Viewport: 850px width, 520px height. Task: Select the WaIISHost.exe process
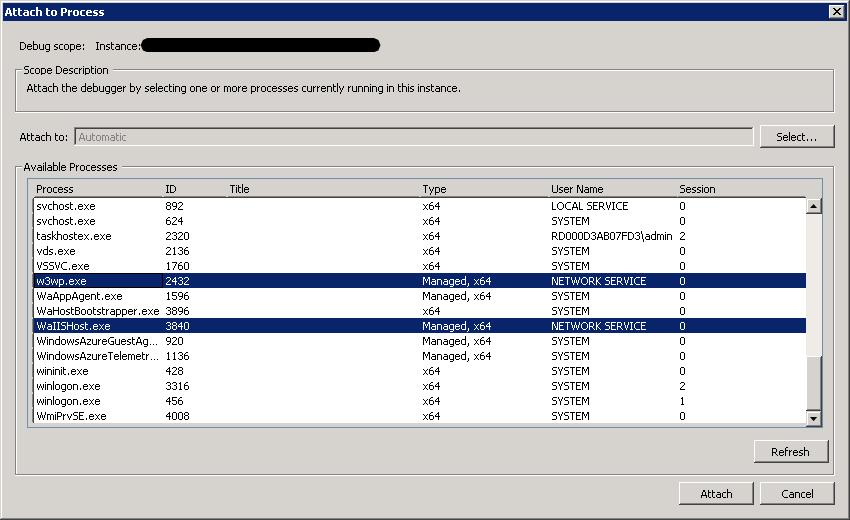pyautogui.click(x=420, y=326)
